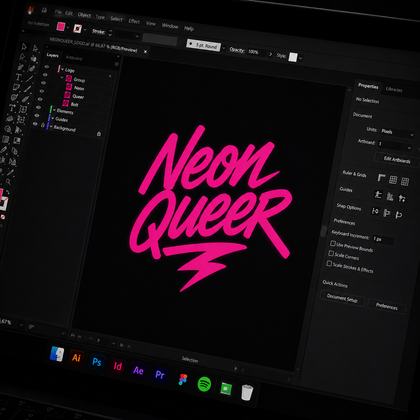The height and width of the screenshot is (420, 420).
Task: Select the Direct Selection tool
Action: [x=35, y=48]
